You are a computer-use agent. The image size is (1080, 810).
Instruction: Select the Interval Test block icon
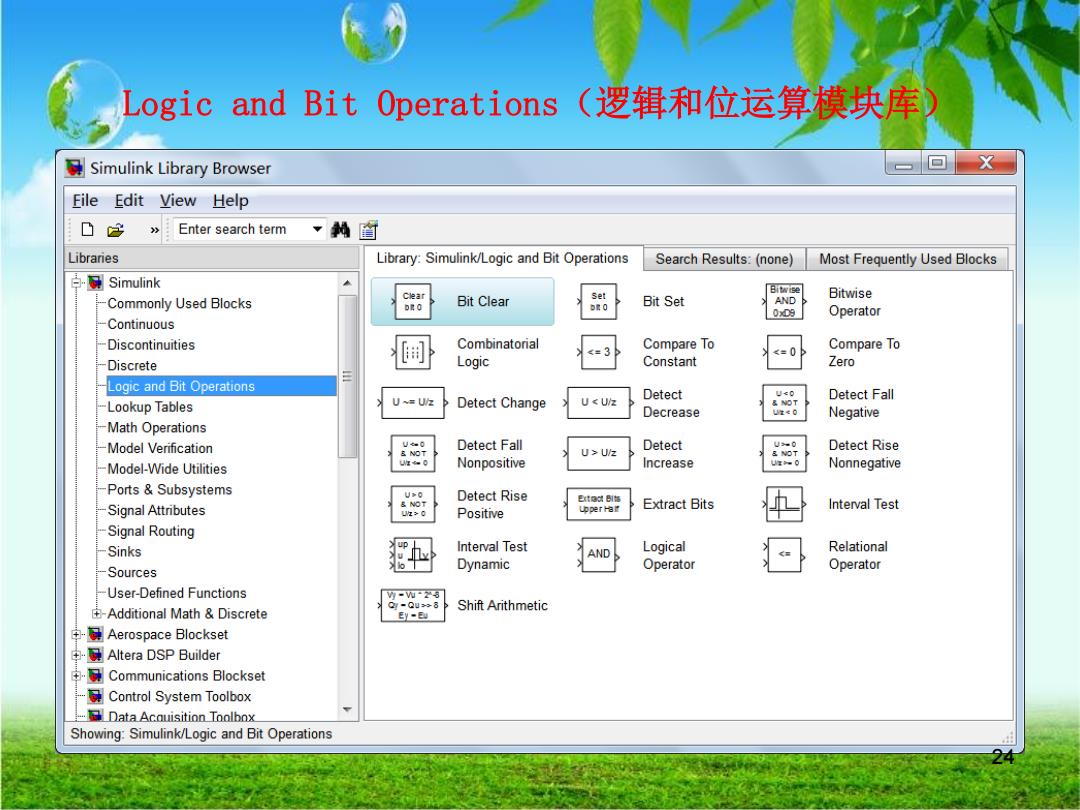pos(785,504)
